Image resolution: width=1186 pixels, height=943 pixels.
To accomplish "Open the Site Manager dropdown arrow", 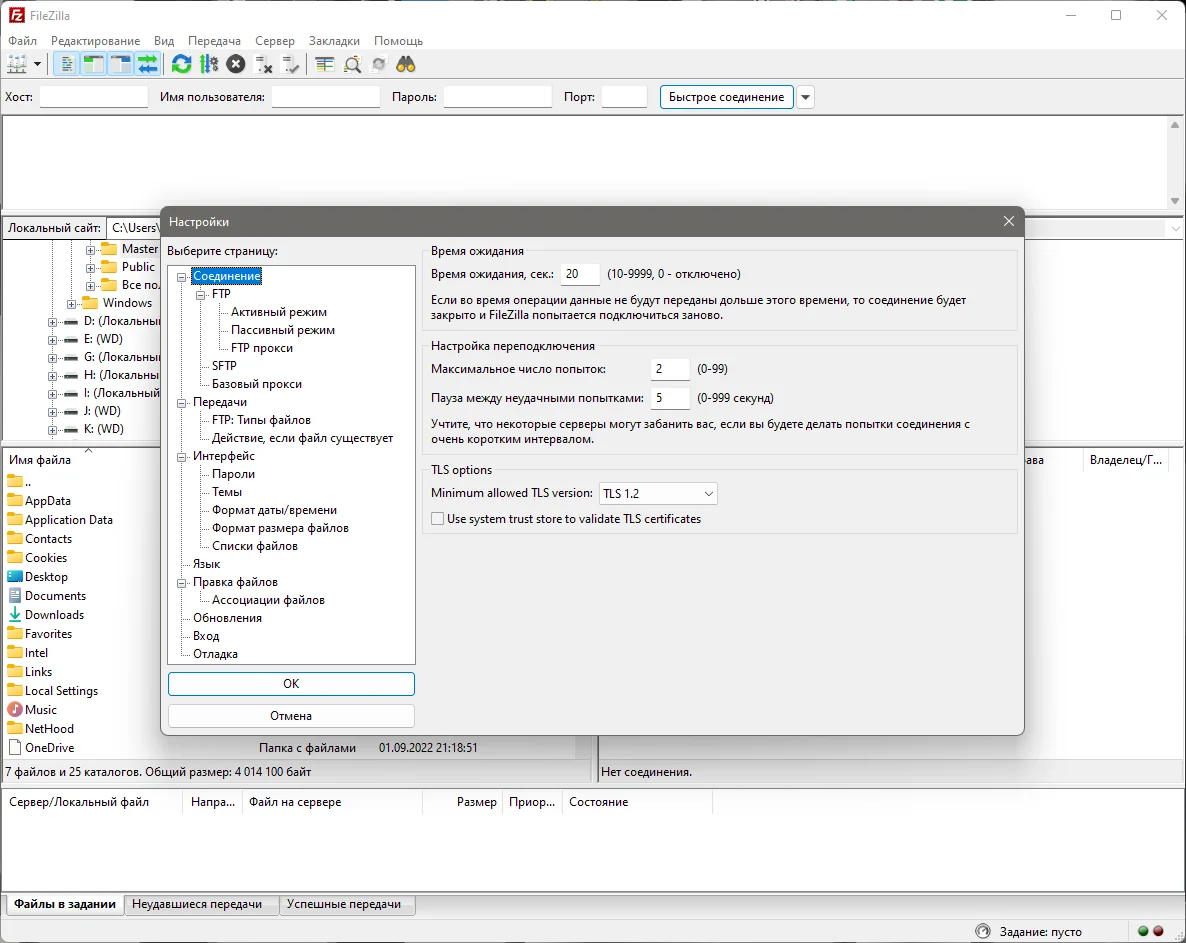I will (37, 64).
